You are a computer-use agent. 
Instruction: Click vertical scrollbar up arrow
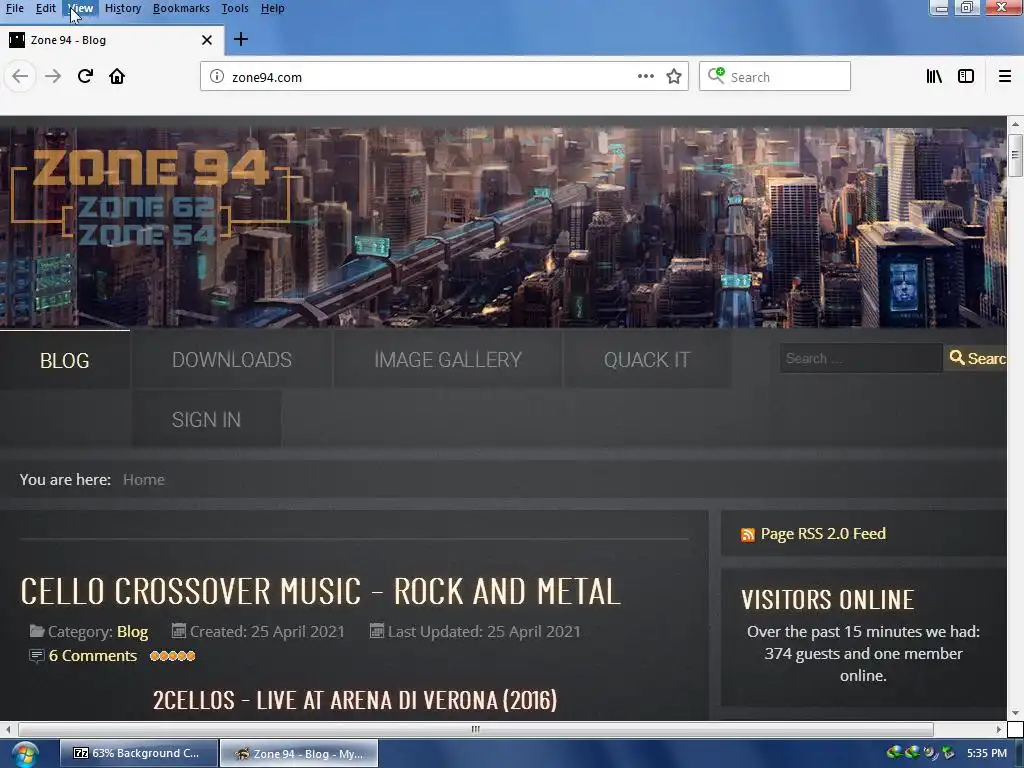[x=1015, y=123]
